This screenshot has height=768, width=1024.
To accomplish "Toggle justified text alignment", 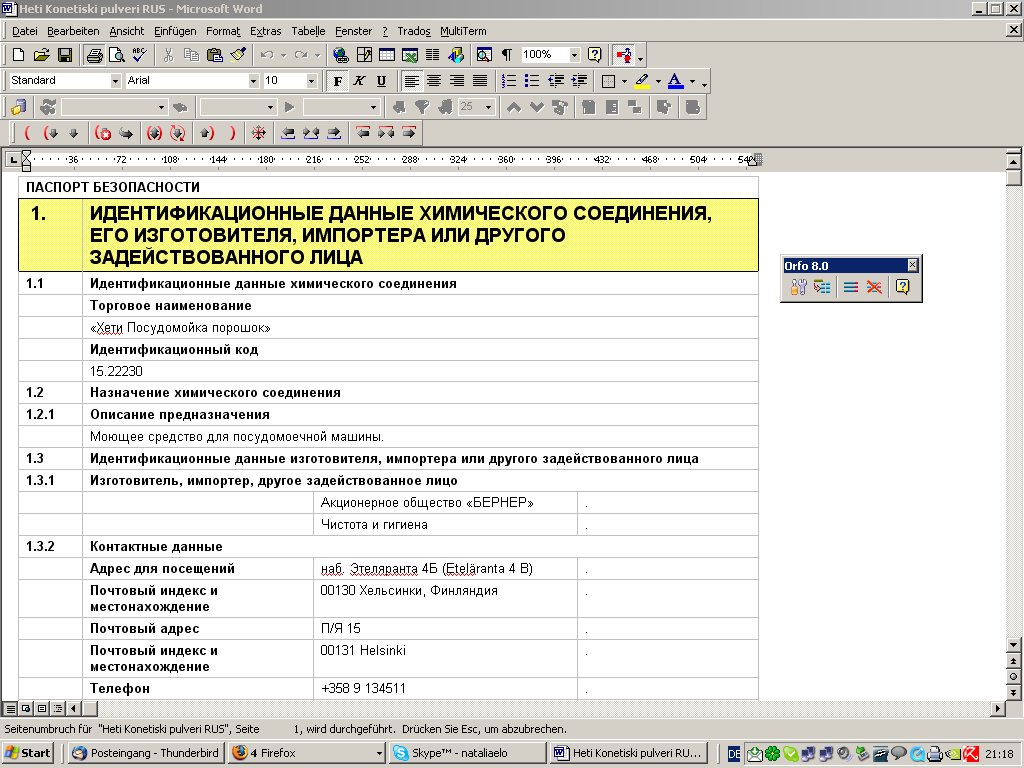I will (479, 81).
